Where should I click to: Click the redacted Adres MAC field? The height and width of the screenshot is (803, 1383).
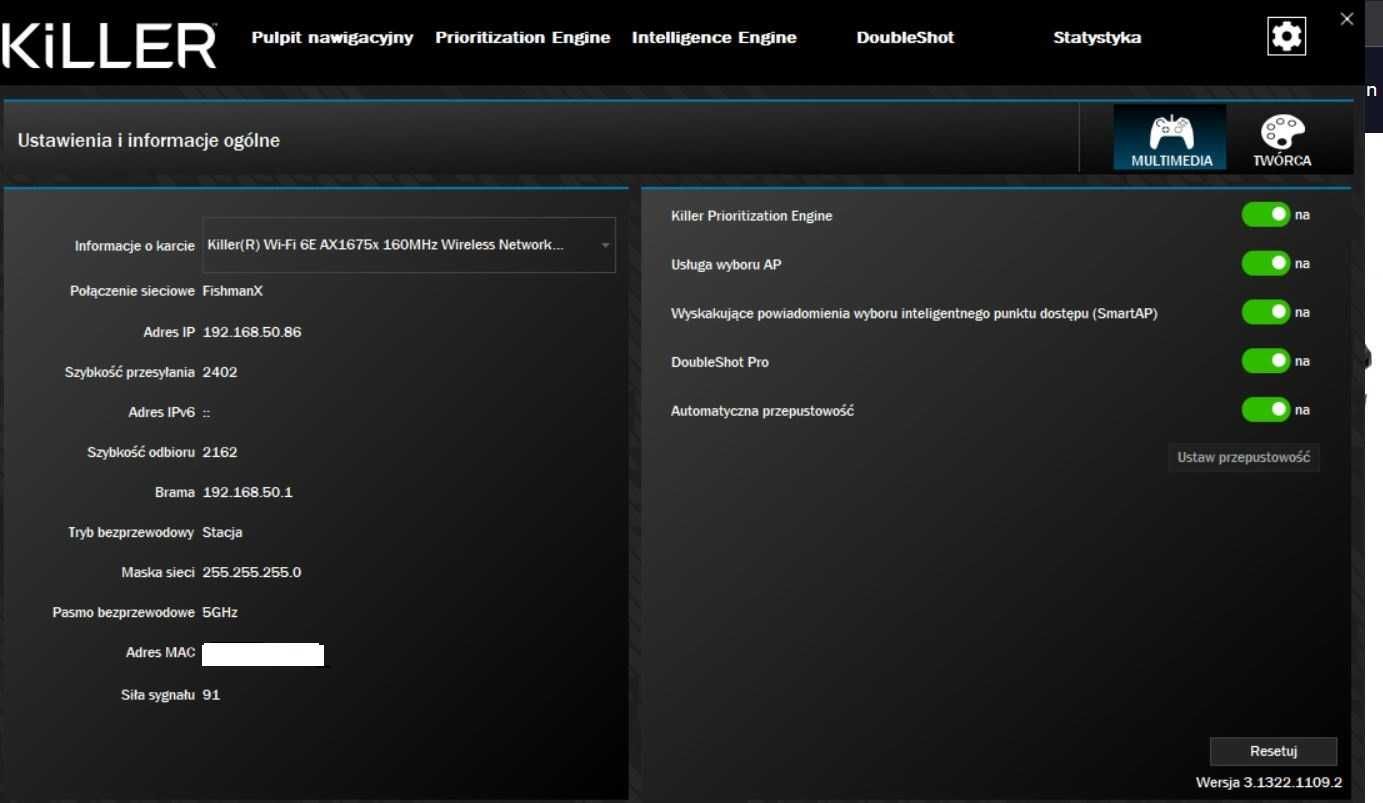(x=263, y=655)
